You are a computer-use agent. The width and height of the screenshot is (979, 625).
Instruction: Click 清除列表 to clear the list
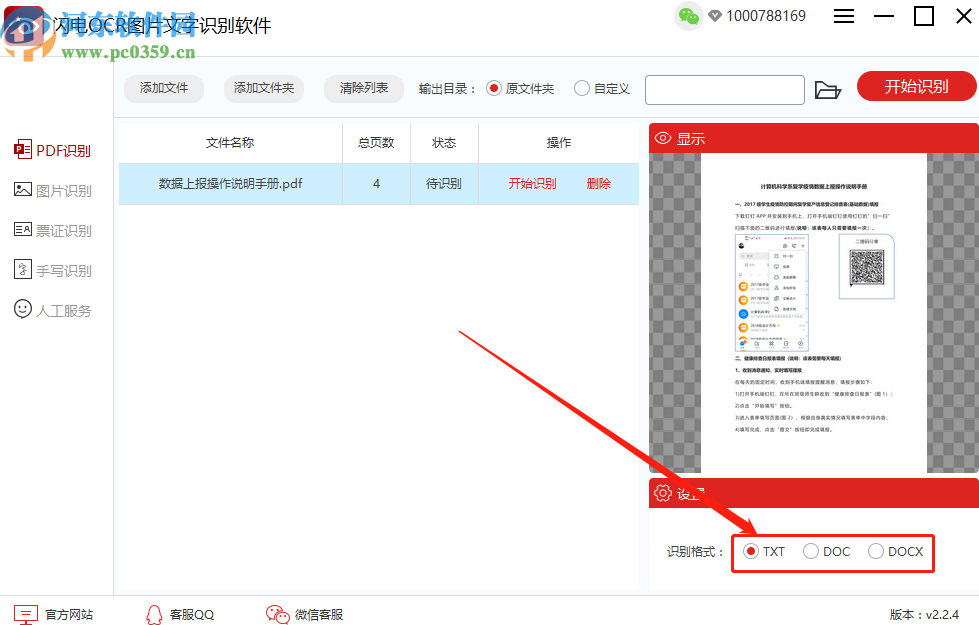point(363,88)
